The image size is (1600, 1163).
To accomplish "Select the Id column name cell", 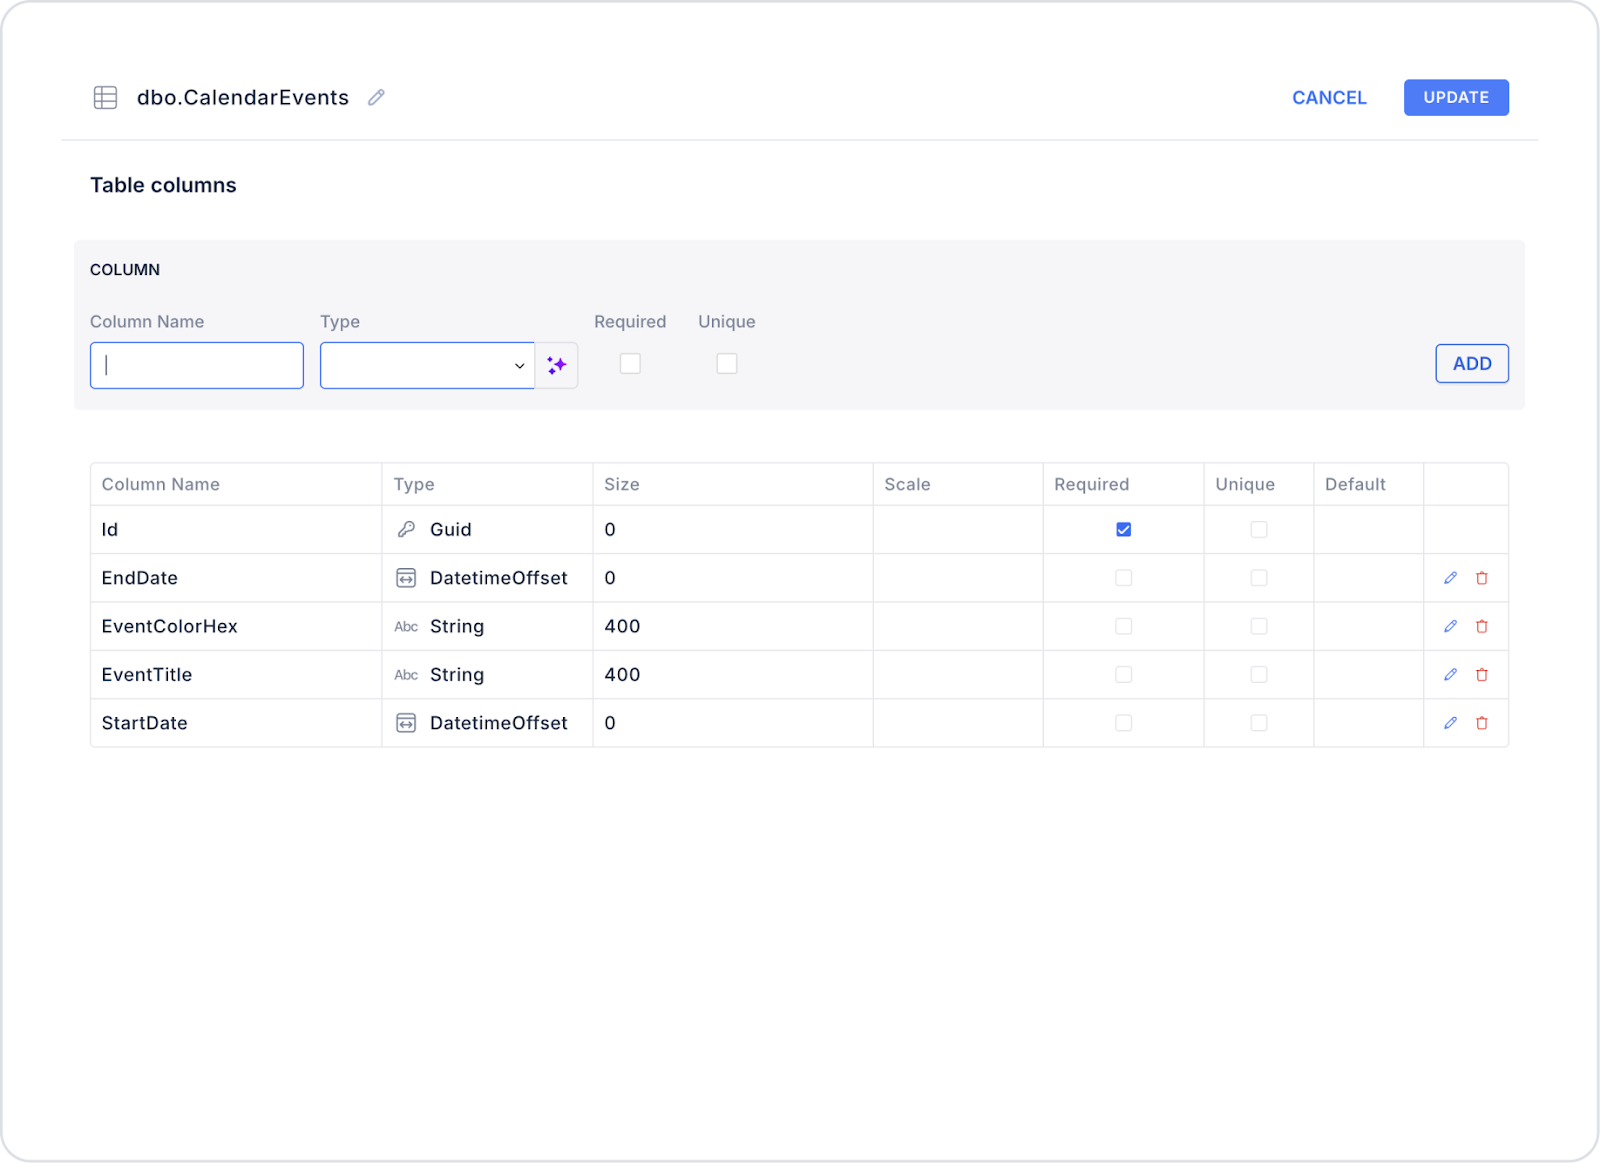I will coord(236,529).
